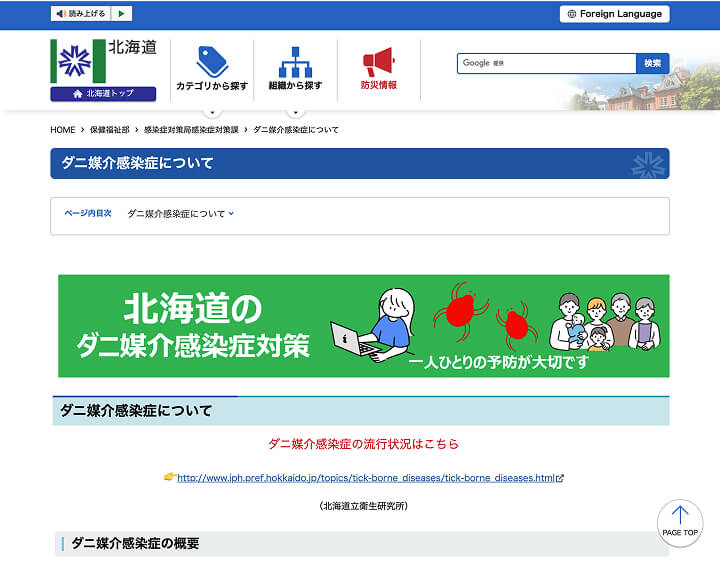Click the カテゴリから探す label text
720x561 pixels.
(212, 86)
